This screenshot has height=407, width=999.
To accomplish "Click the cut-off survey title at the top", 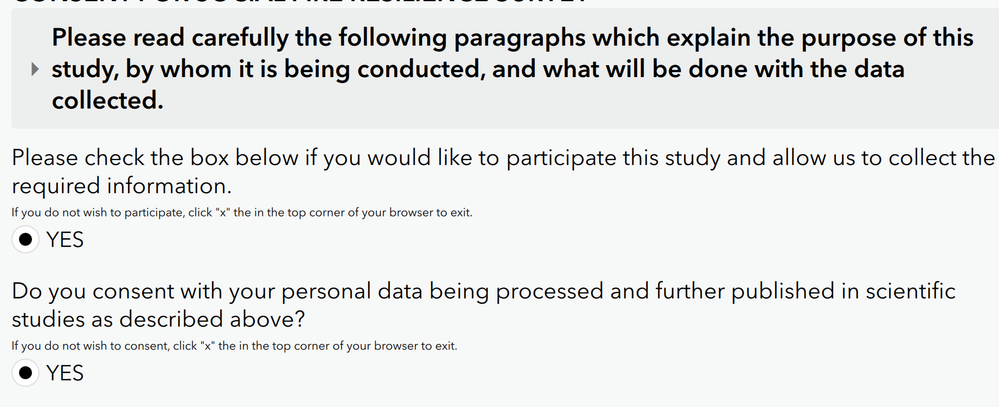I will (x=300, y=3).
